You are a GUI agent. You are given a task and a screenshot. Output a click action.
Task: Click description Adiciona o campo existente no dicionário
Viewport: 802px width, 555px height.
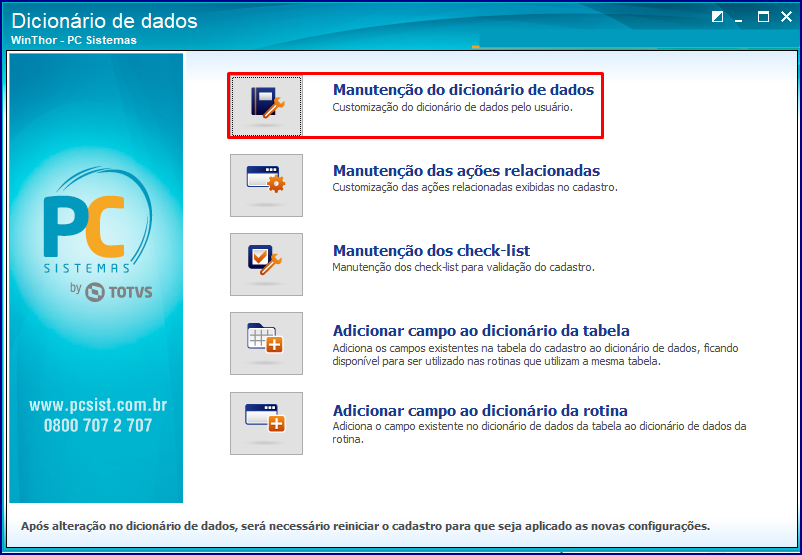pyautogui.click(x=539, y=432)
